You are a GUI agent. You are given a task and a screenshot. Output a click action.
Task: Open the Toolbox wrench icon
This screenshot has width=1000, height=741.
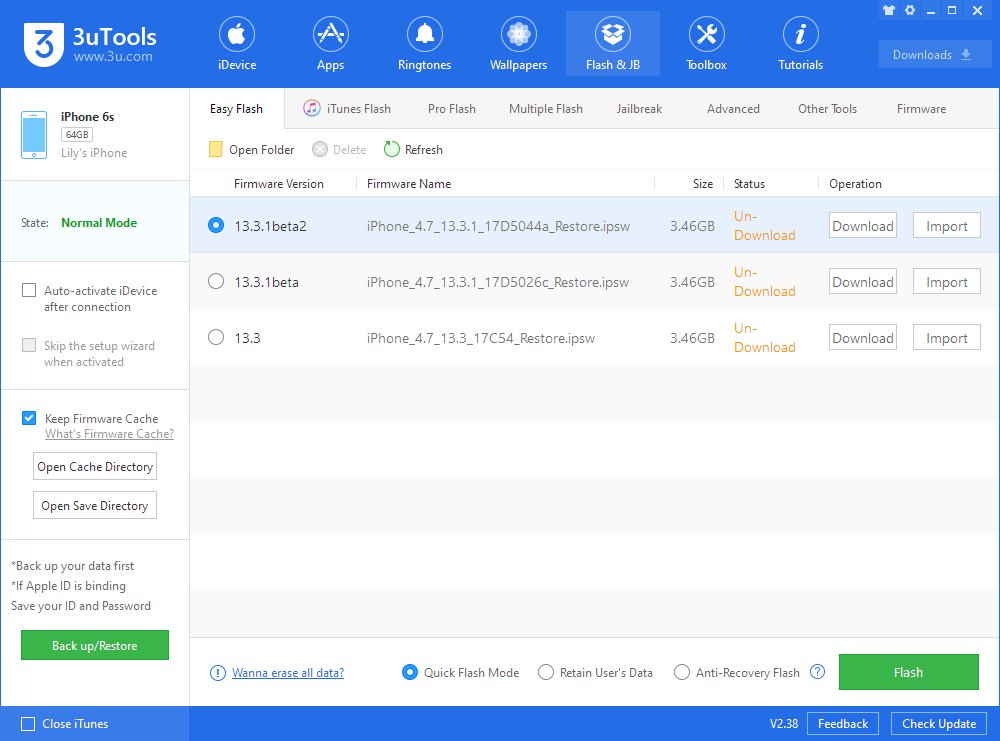706,34
